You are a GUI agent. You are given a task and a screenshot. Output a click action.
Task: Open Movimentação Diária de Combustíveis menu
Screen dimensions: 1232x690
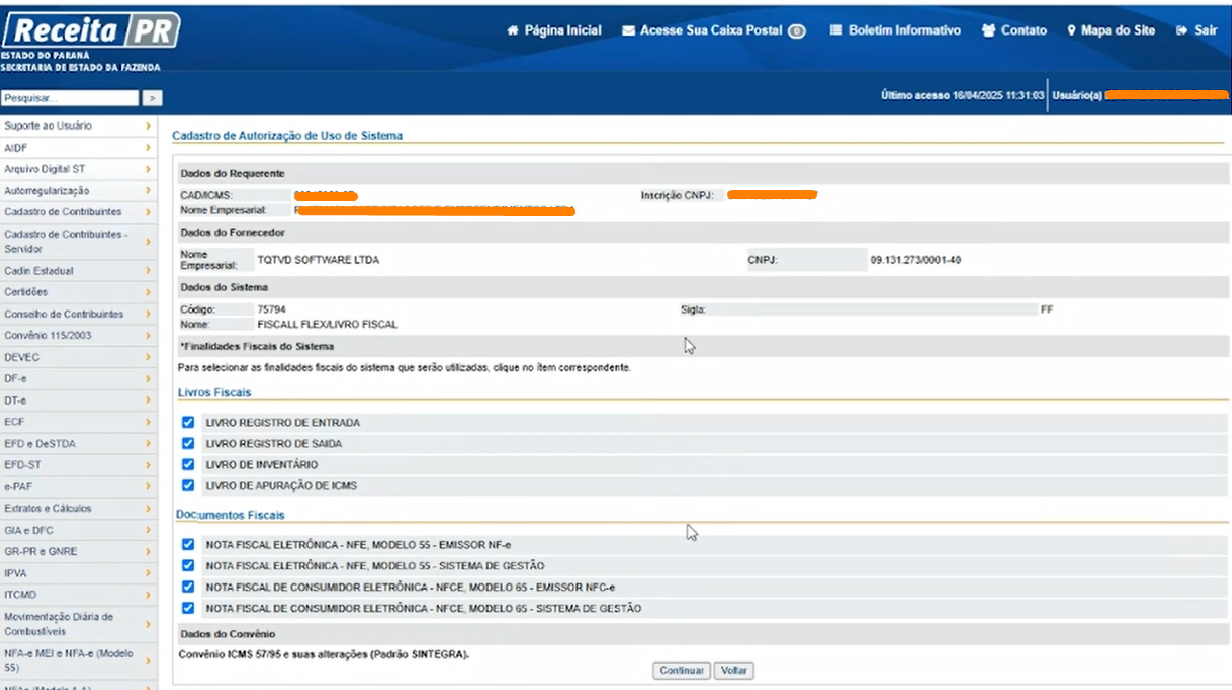coord(79,624)
